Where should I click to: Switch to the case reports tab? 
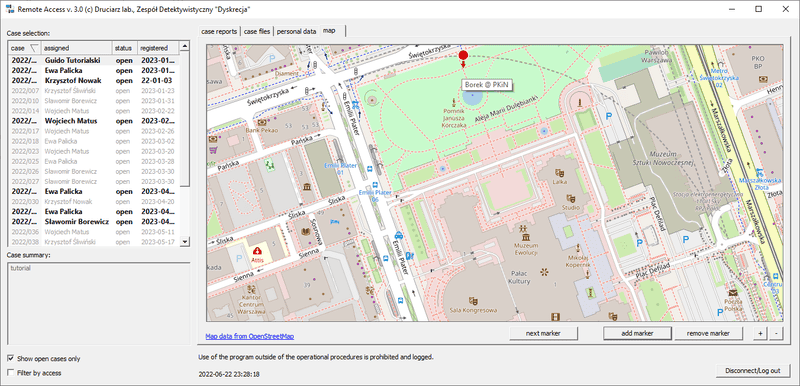(219, 31)
